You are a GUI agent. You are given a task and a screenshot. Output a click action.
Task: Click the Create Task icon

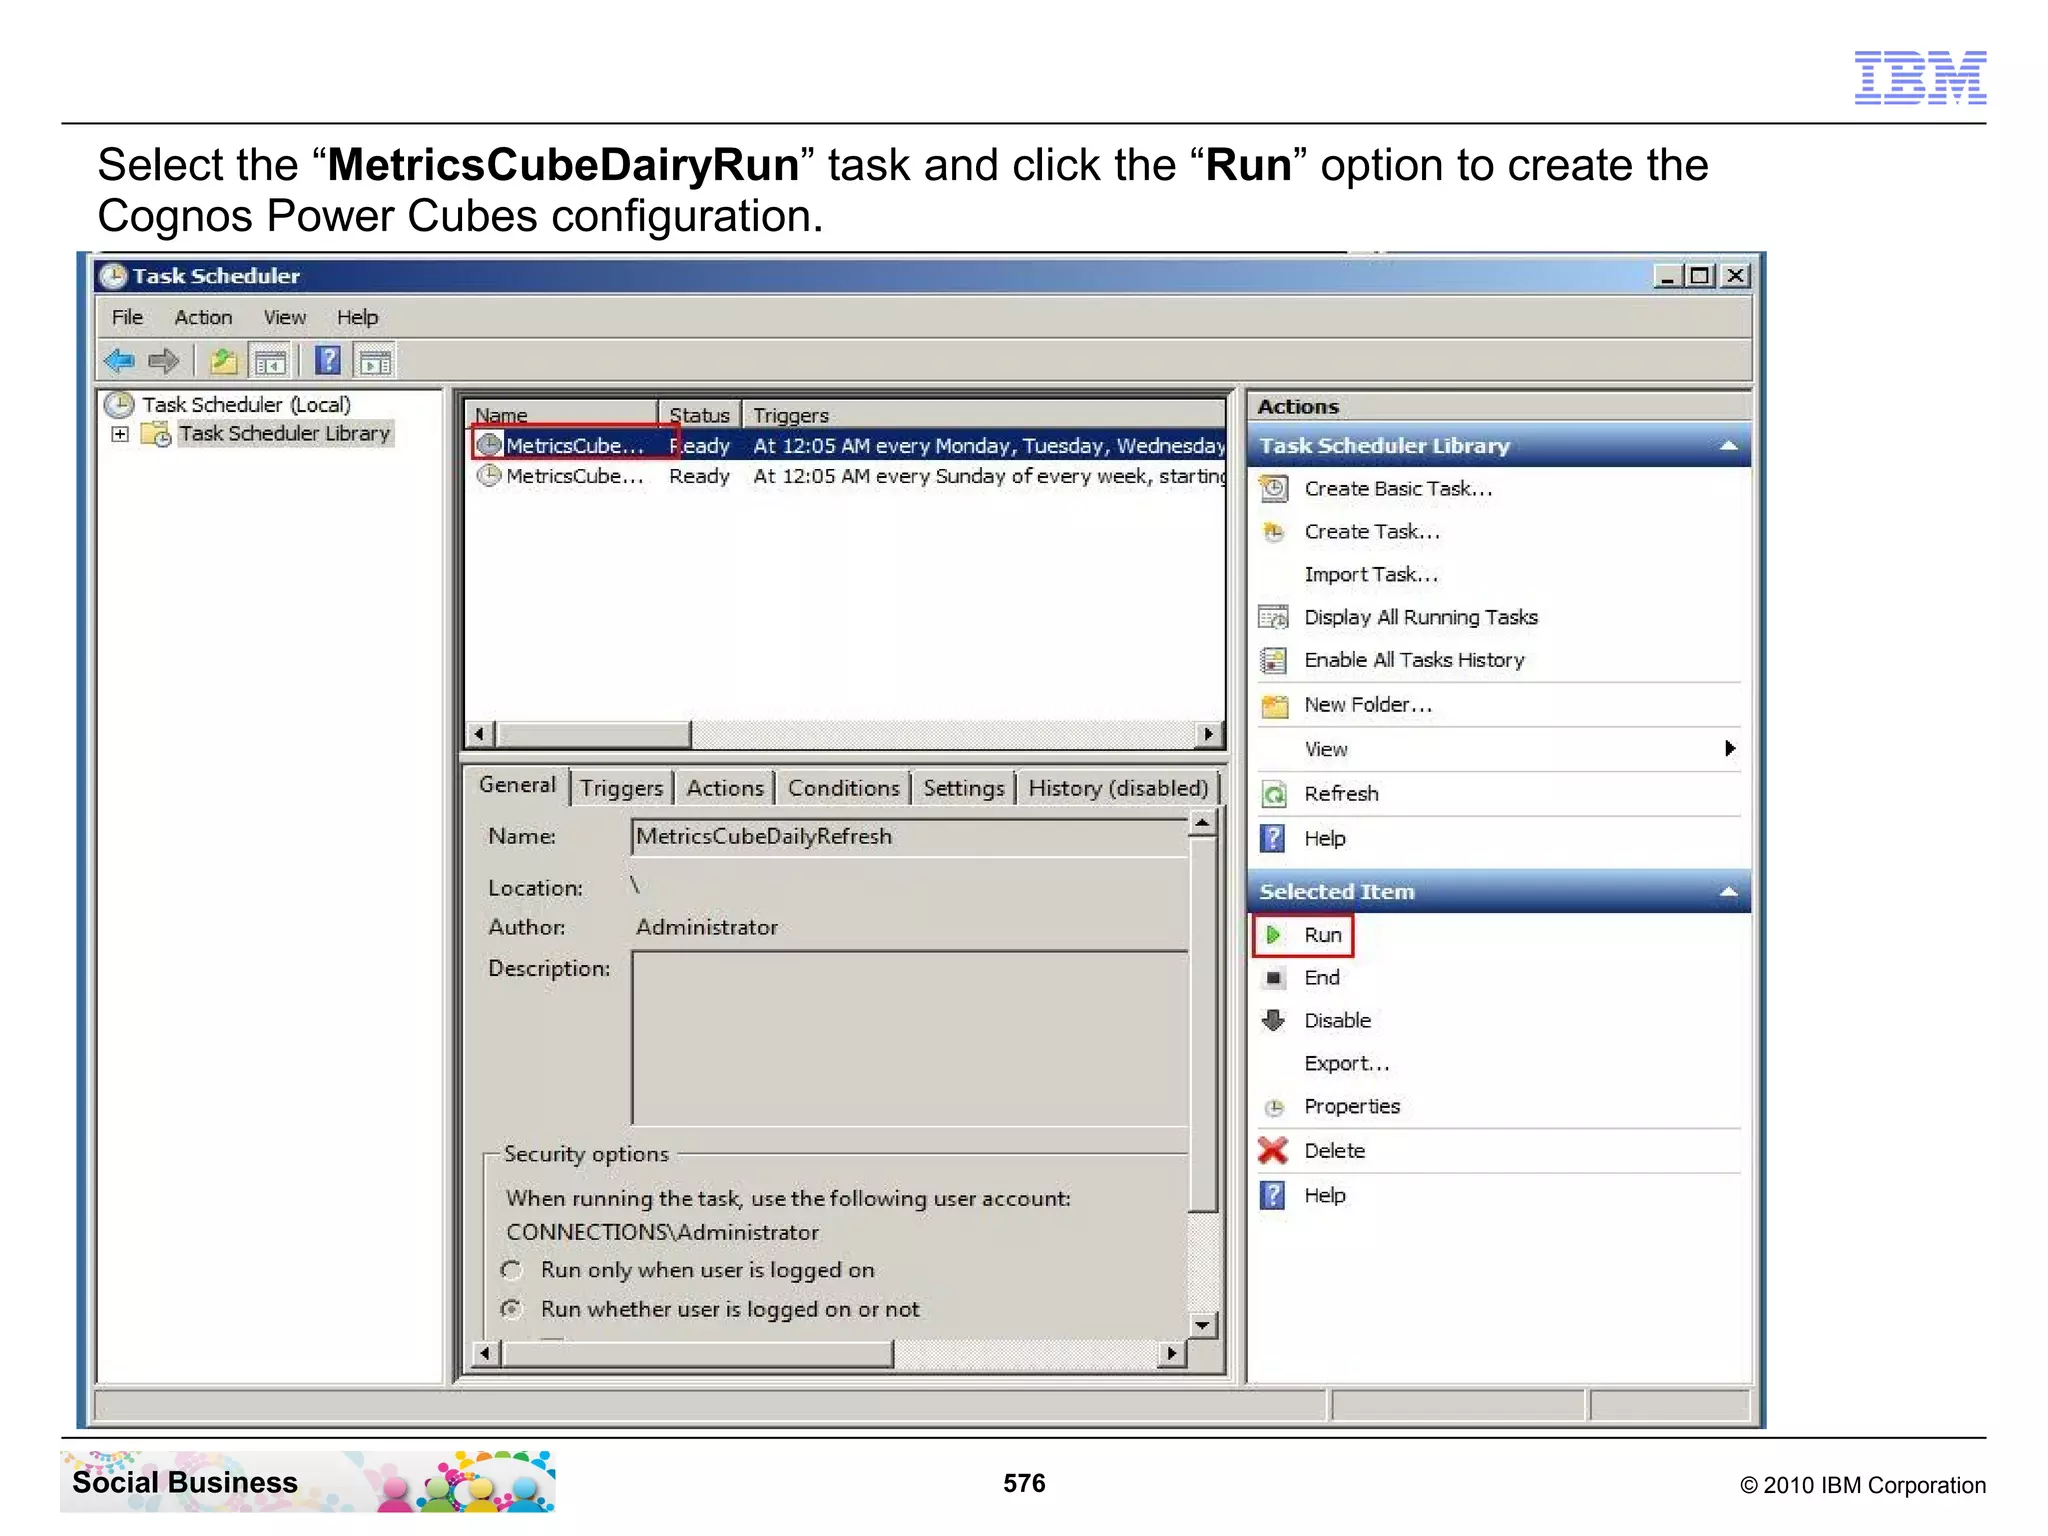pyautogui.click(x=1274, y=532)
